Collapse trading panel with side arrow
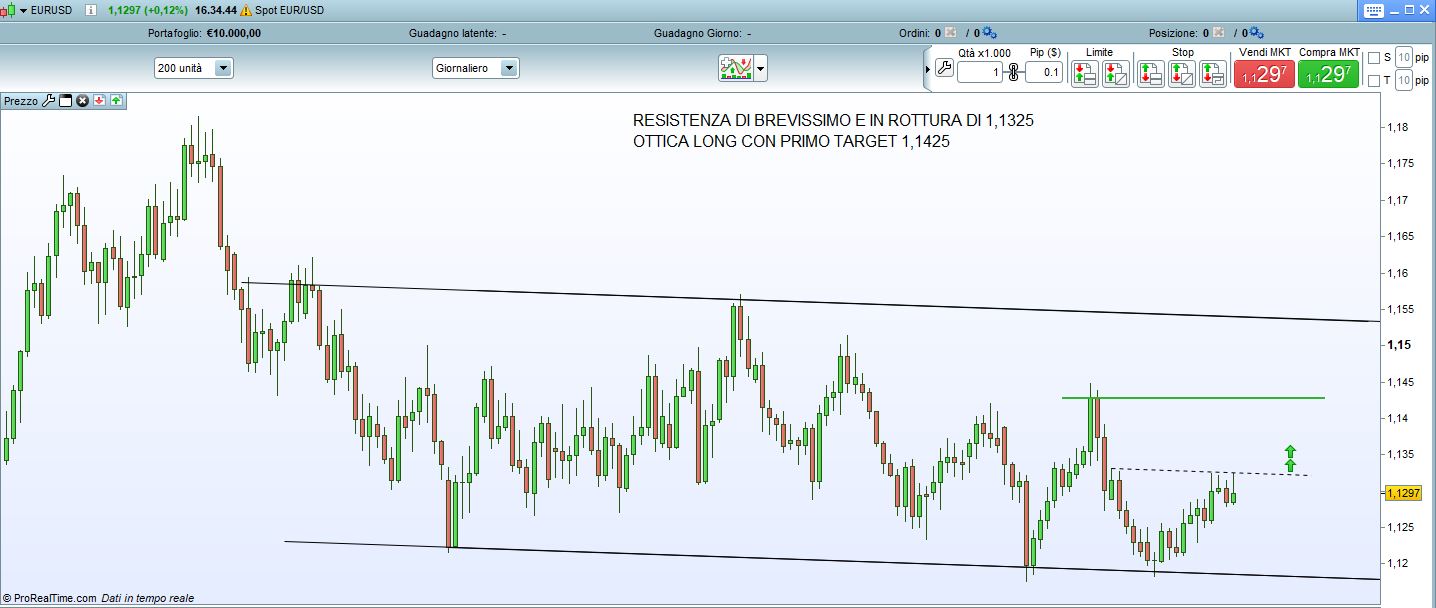Screen dimensions: 1436x608 pyautogui.click(x=928, y=69)
